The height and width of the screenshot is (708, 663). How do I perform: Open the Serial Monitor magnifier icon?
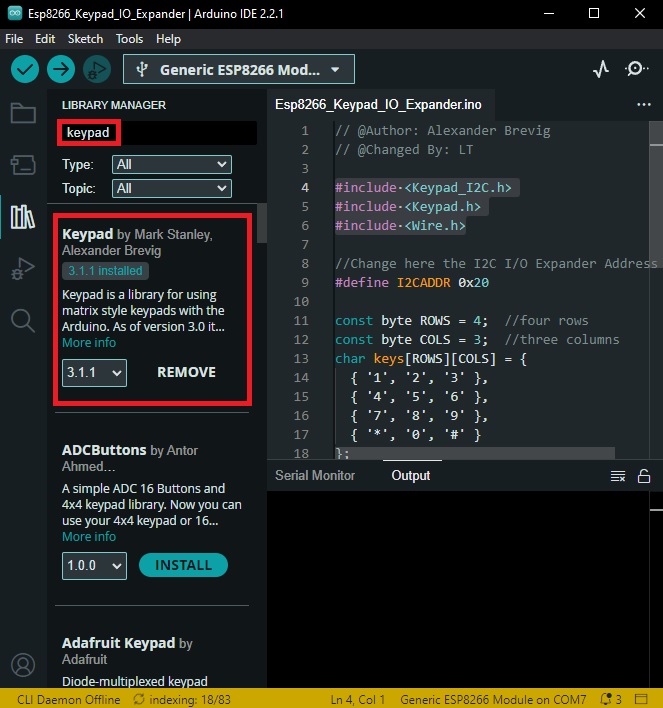[x=636, y=69]
